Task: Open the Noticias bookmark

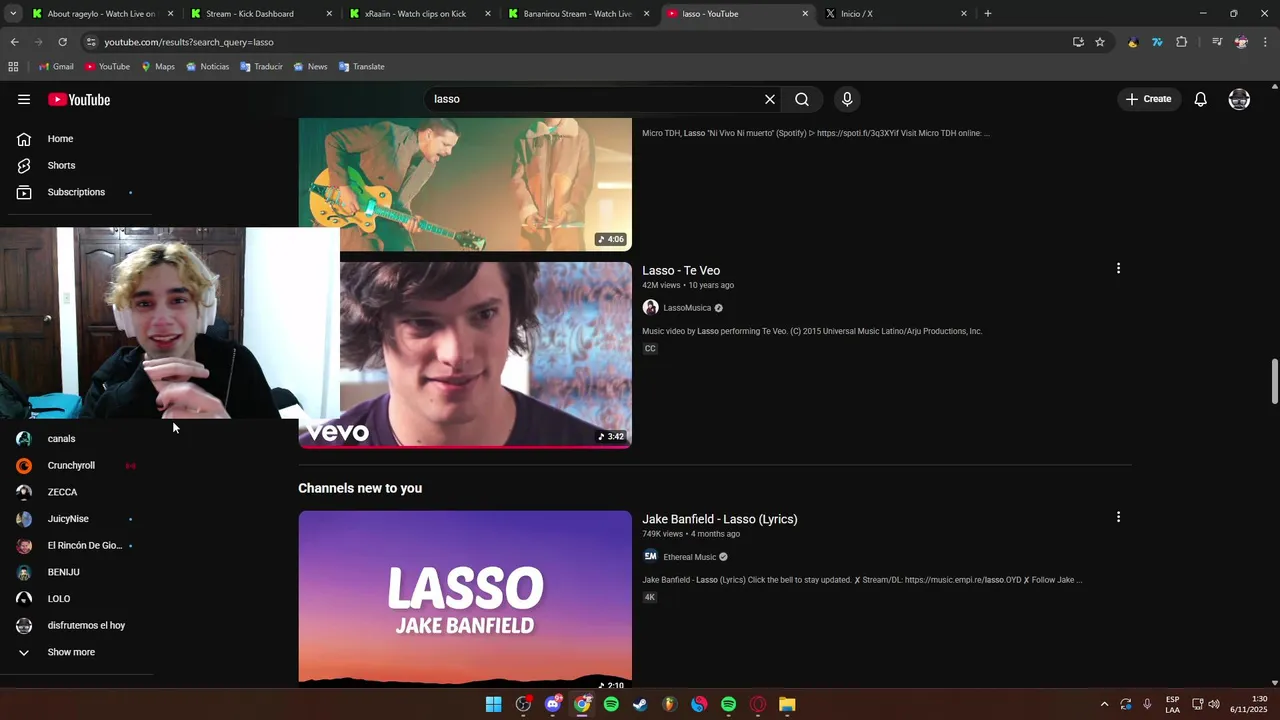Action: click(207, 67)
